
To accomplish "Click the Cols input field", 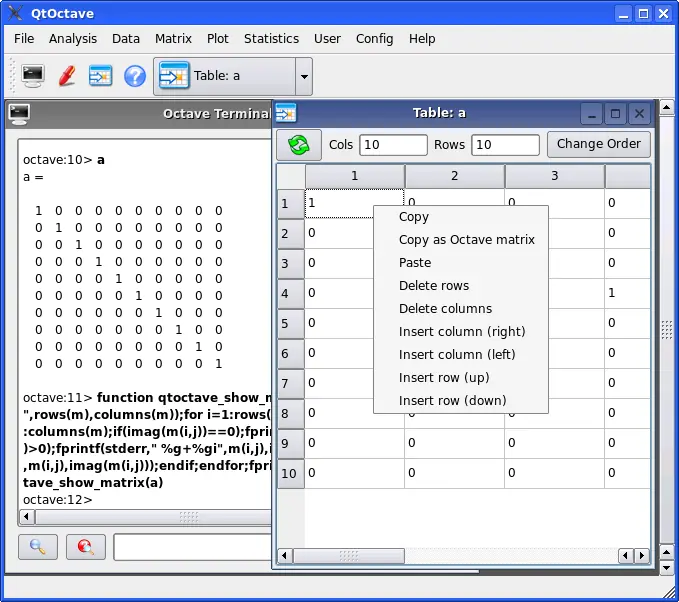I will point(393,145).
